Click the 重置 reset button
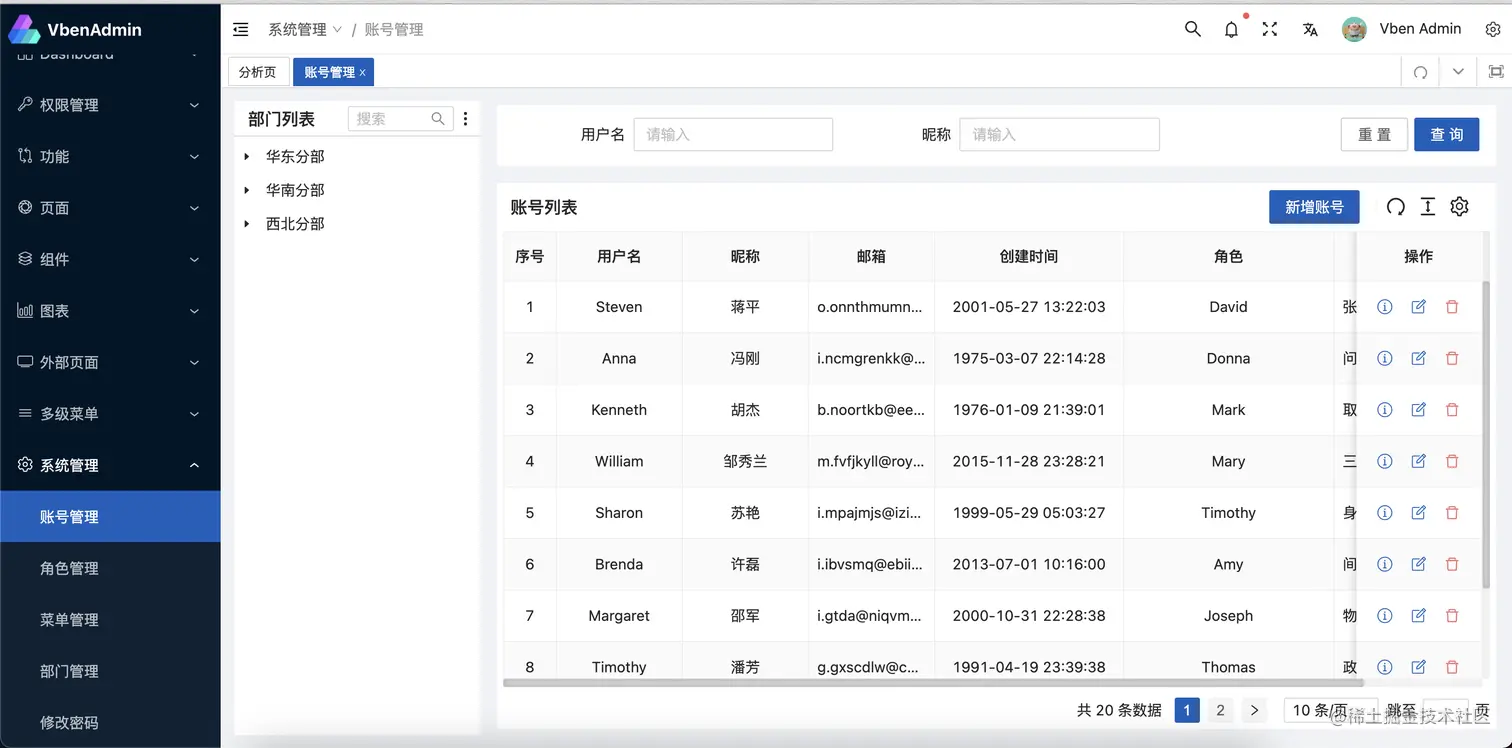The width and height of the screenshot is (1512, 748). 1374,134
